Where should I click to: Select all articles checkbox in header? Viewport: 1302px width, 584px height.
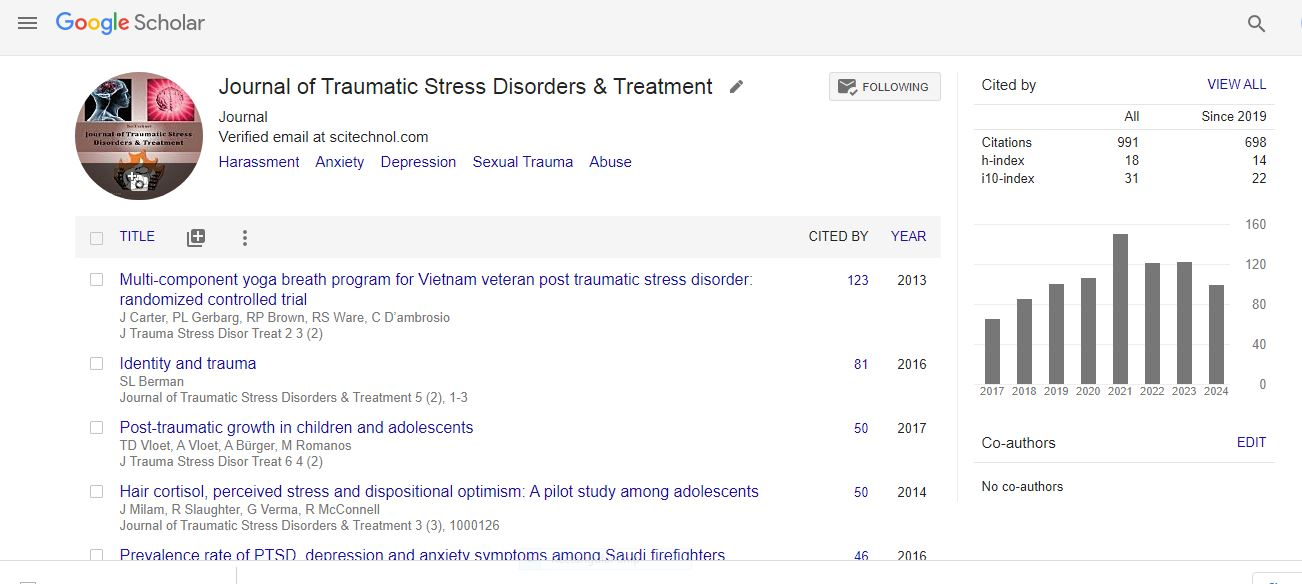pos(97,238)
